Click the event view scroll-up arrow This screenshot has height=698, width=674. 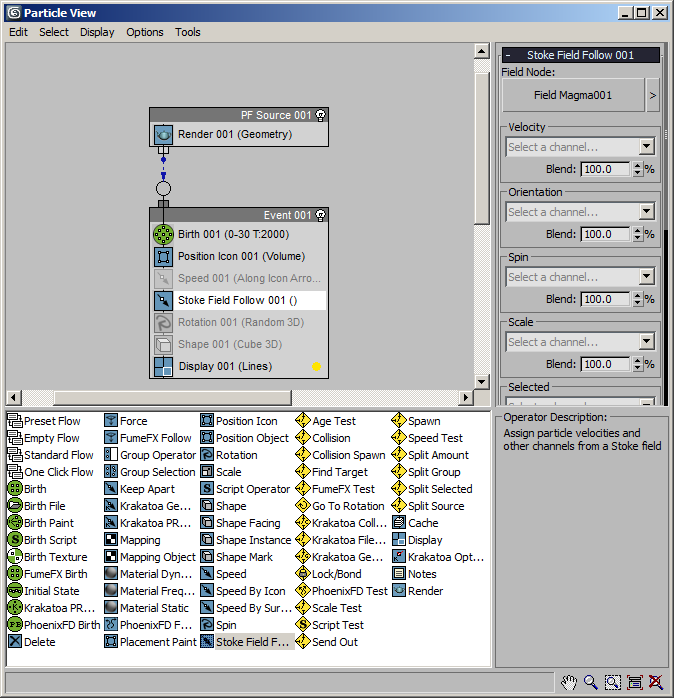click(481, 51)
